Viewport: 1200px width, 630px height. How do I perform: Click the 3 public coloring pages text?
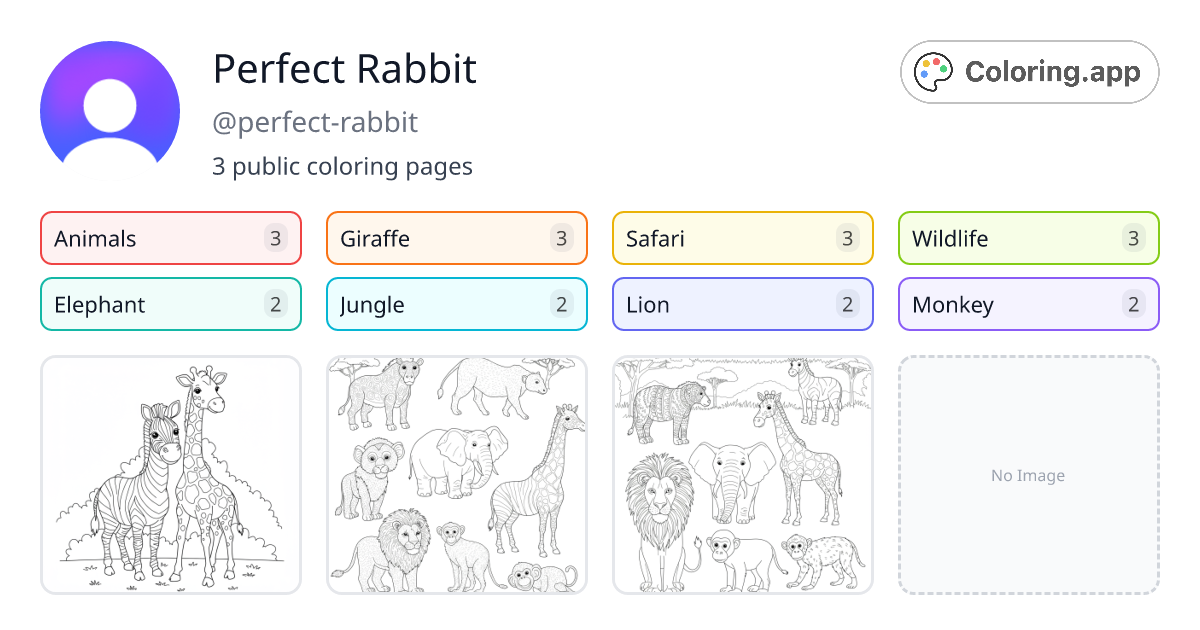[343, 166]
